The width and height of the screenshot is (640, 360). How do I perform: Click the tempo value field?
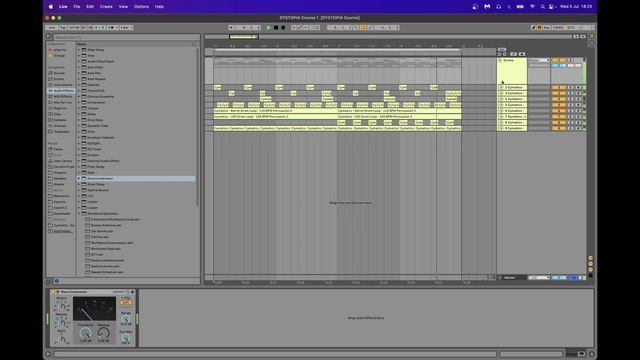(x=74, y=28)
